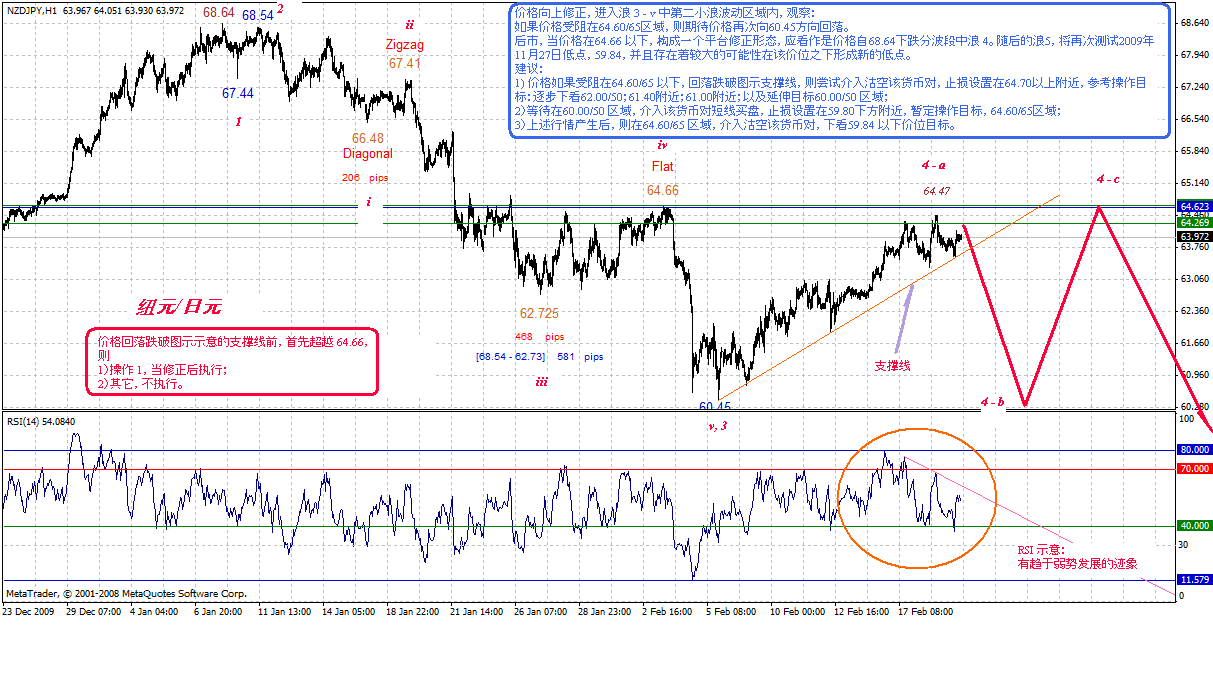The height and width of the screenshot is (690, 1213).
Task: Select the Zigzag wave label
Action: click(x=406, y=45)
